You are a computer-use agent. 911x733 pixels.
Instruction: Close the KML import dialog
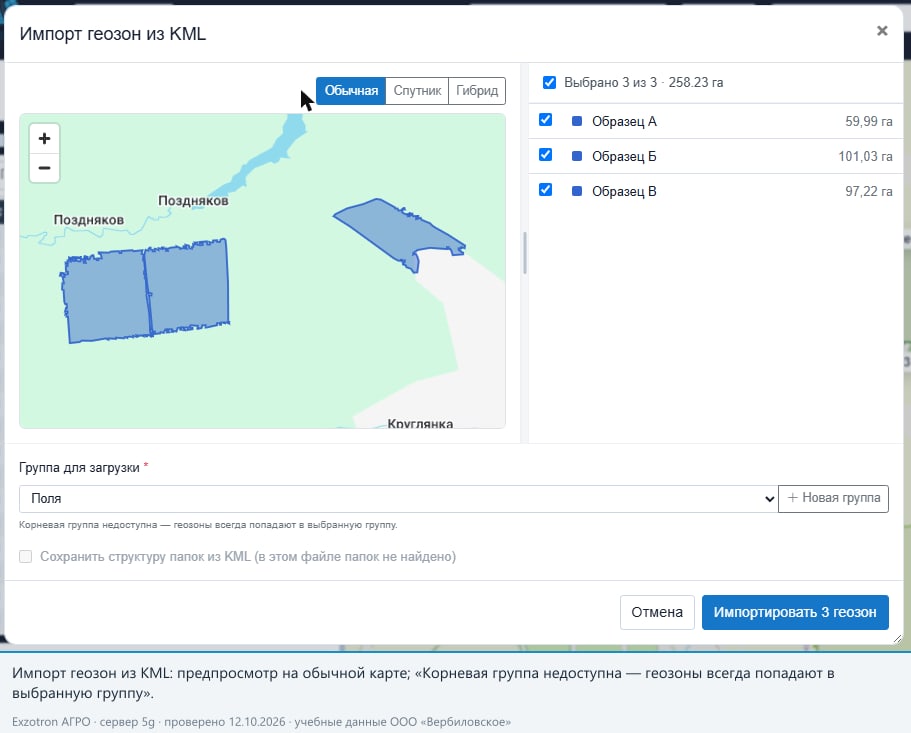coord(882,31)
